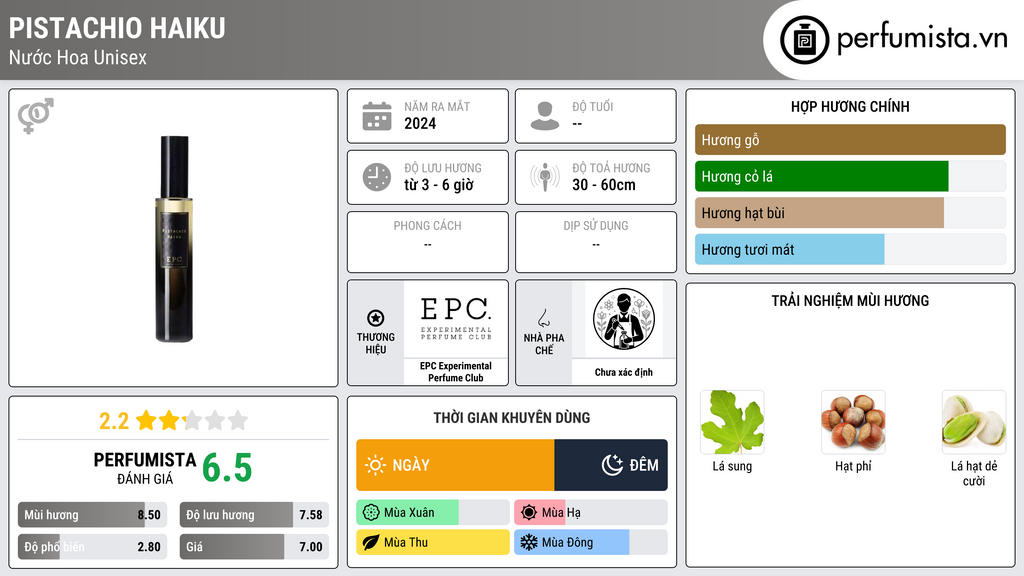Click the 2024 release year value
The image size is (1024, 576).
pos(420,123)
